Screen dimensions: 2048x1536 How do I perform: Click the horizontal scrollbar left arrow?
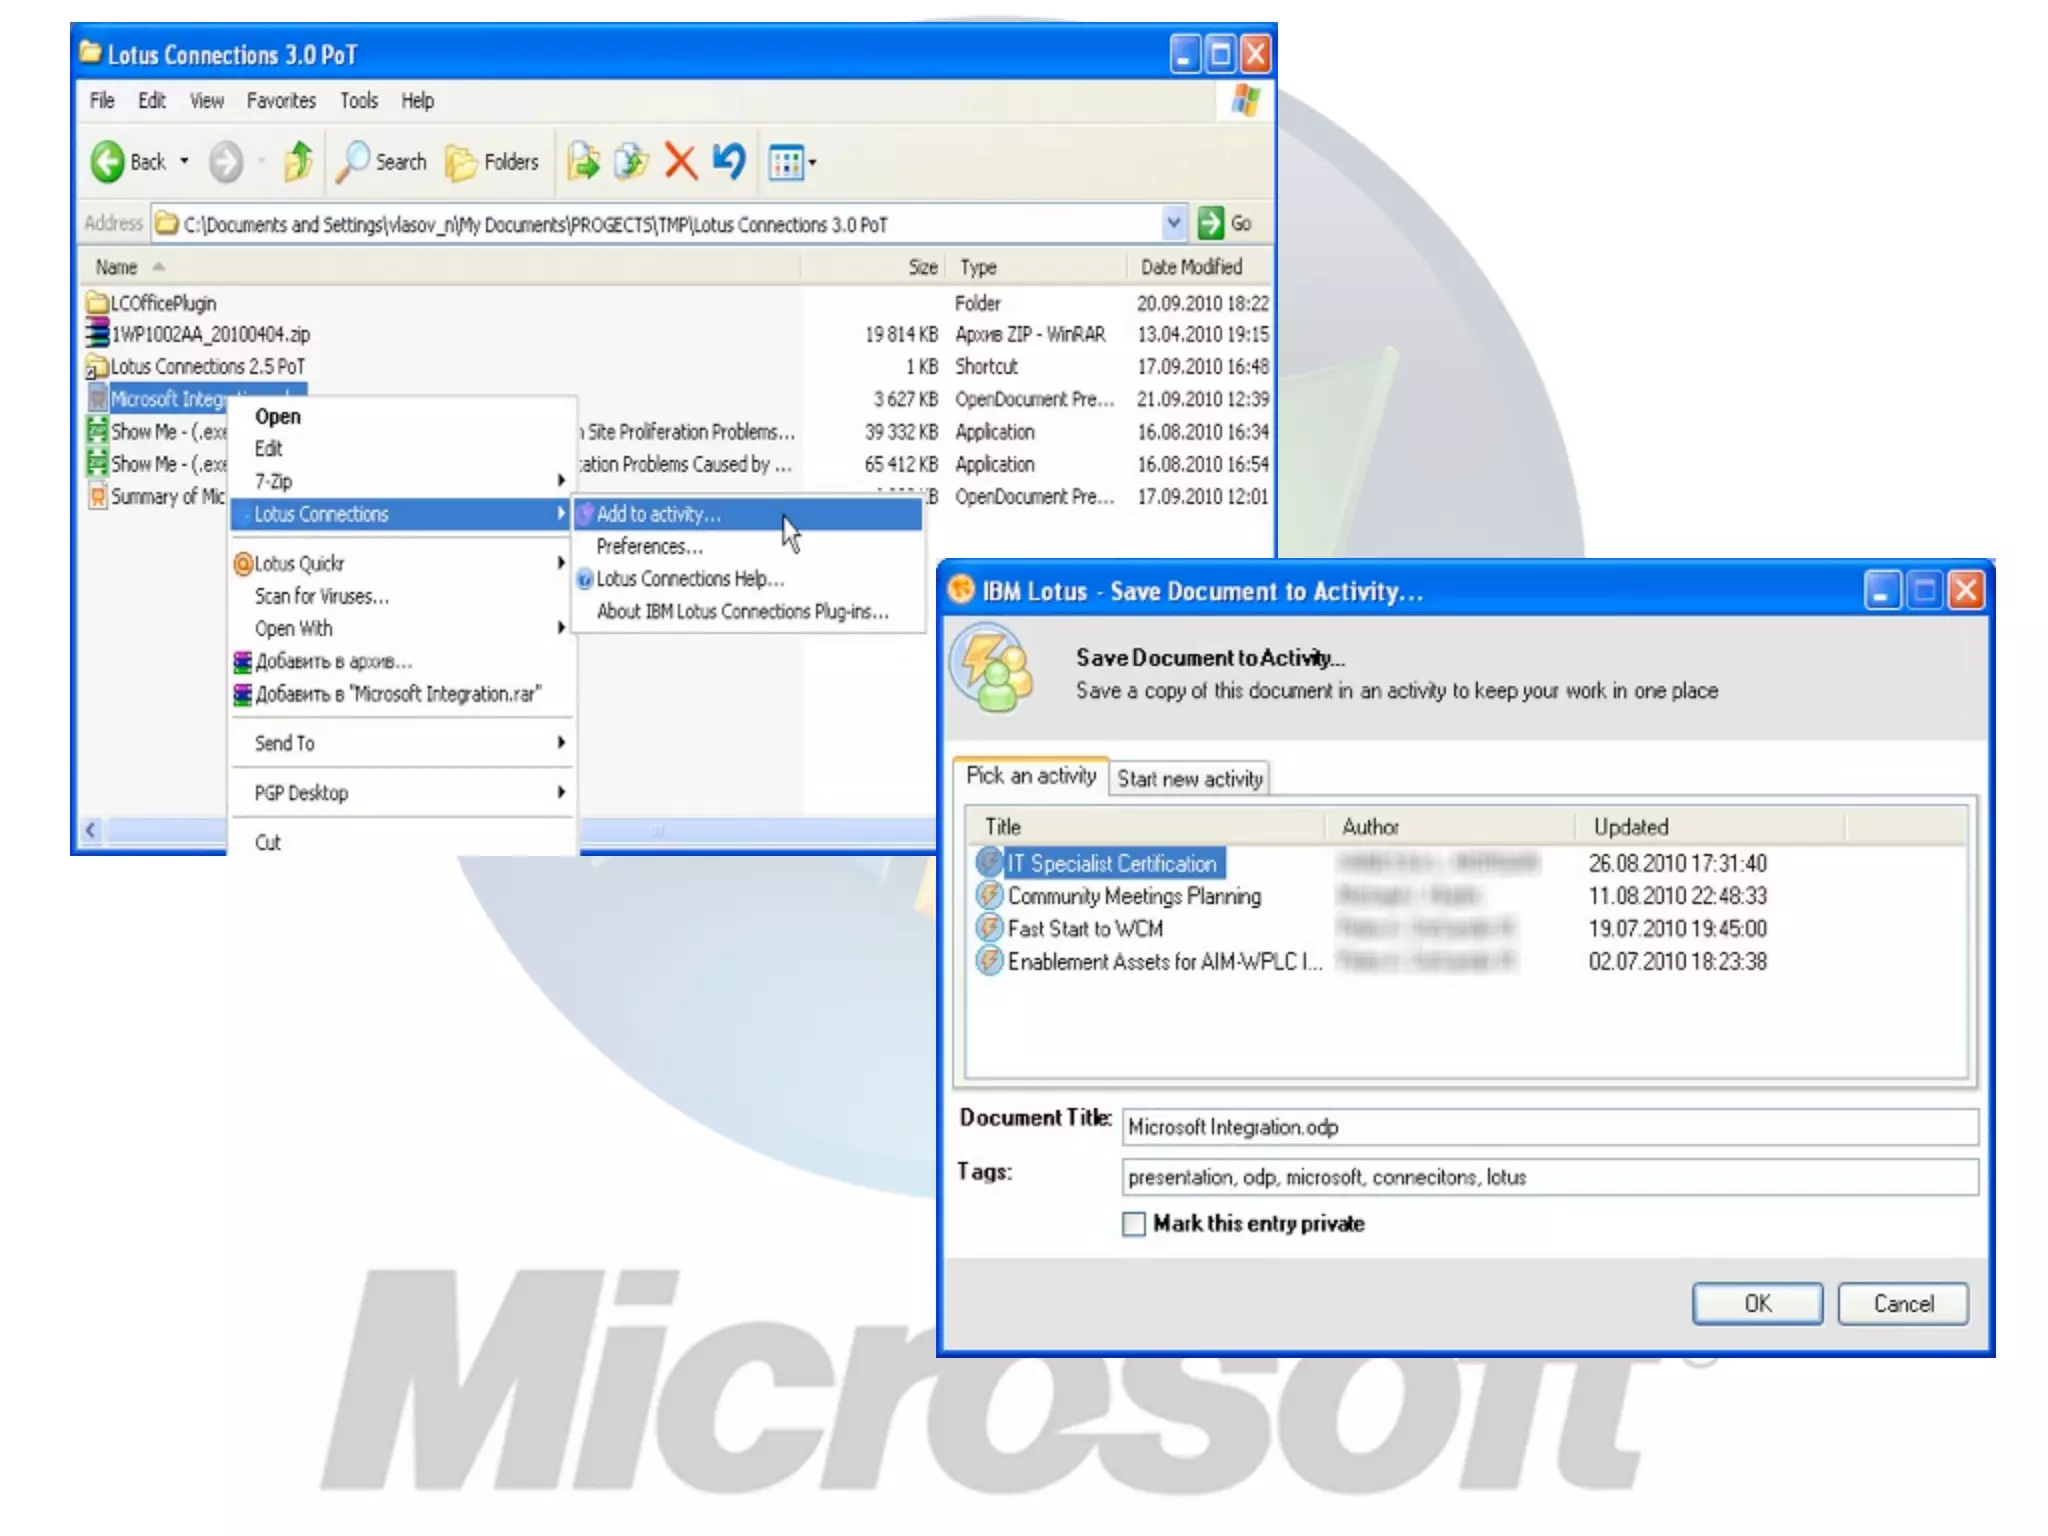coord(91,830)
